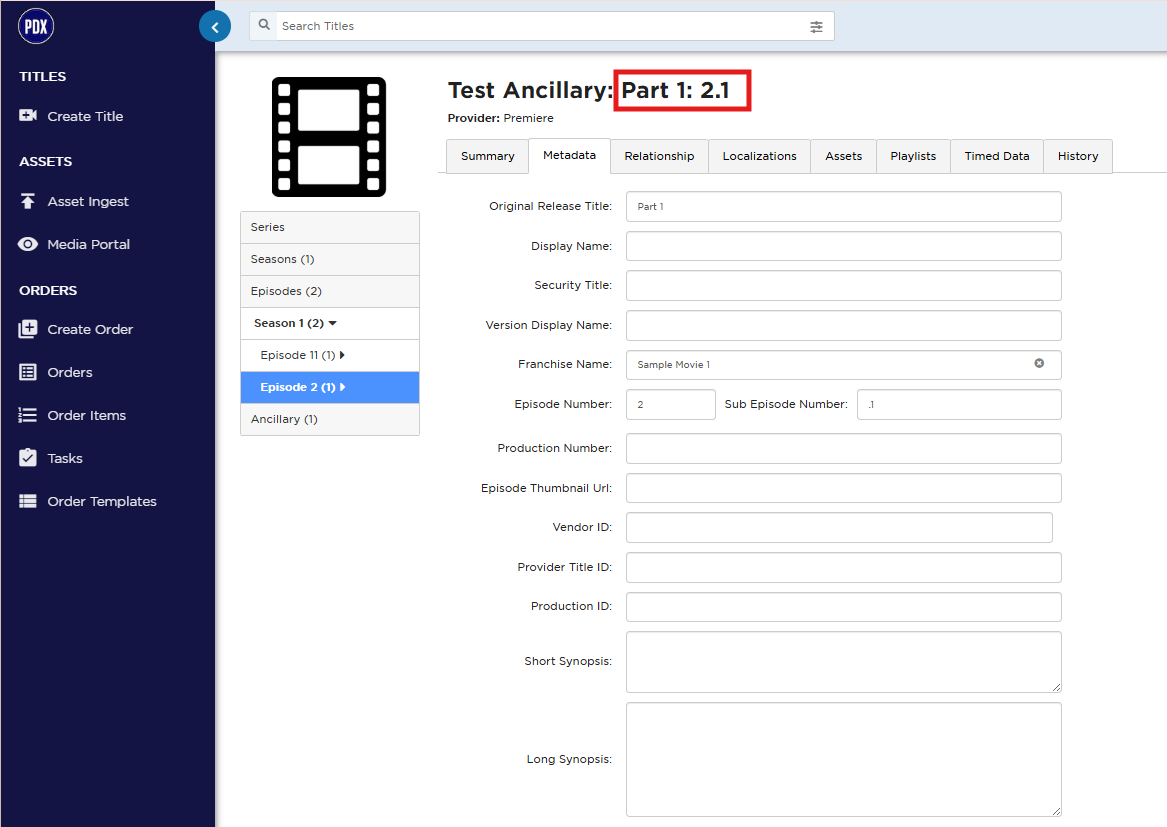Click the Test Ancillary page title
Viewport: 1167px width, 827px height.
coord(588,90)
